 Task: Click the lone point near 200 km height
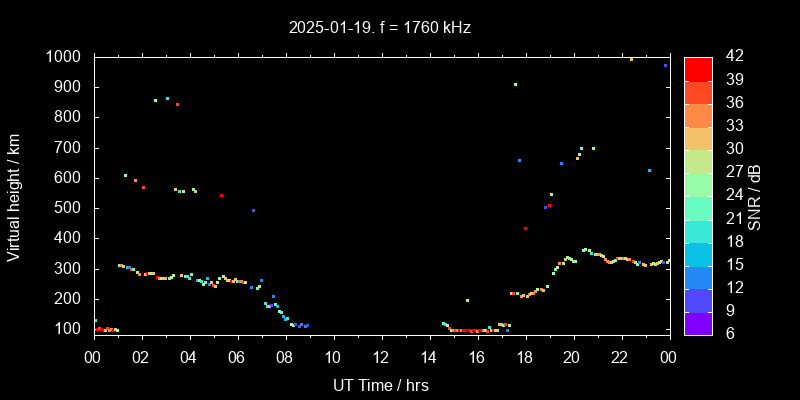tap(467, 300)
